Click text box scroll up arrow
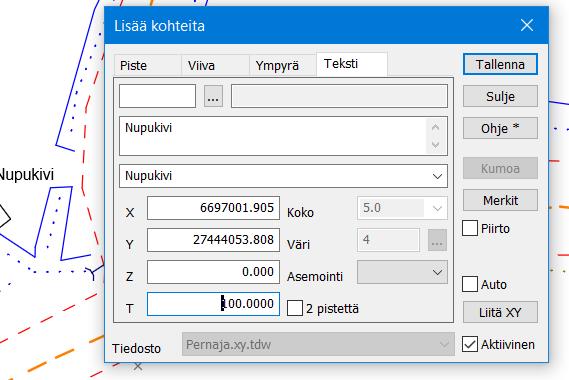Screen dimensions: 569x380 pos(435,127)
